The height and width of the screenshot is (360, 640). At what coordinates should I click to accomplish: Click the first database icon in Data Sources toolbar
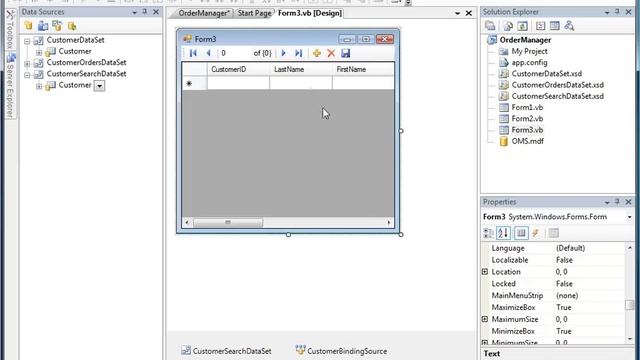coord(29,26)
